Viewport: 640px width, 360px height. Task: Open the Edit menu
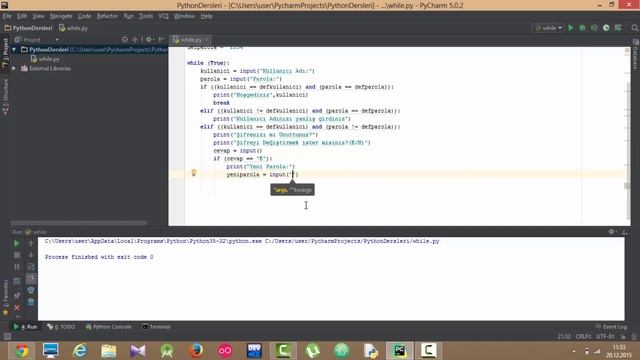click(x=22, y=16)
